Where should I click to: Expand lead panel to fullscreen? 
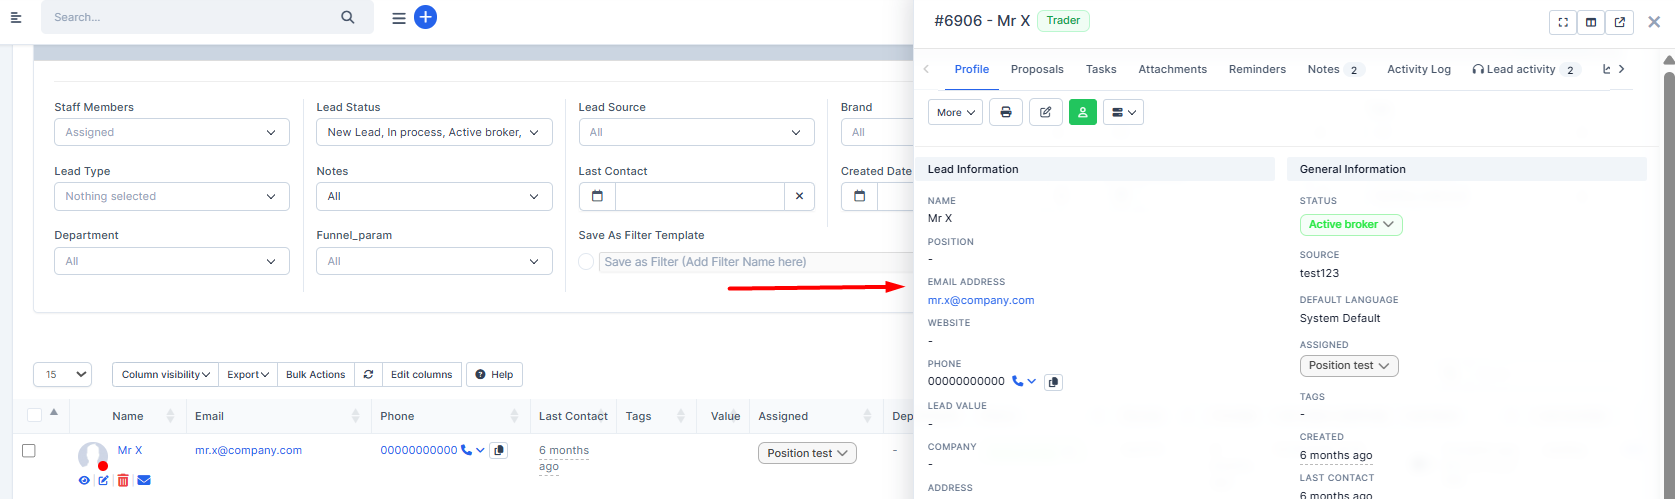[1563, 23]
